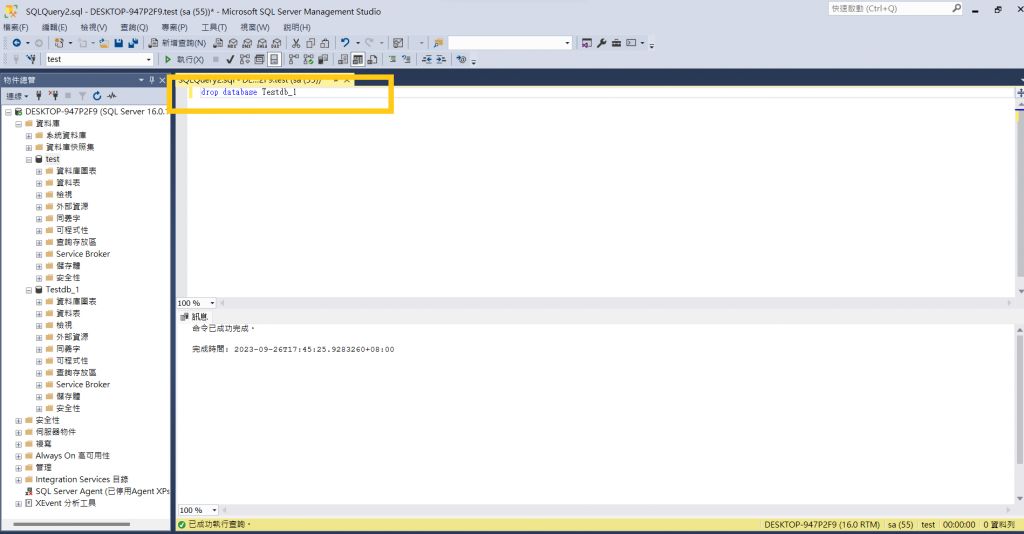The image size is (1024, 534).
Task: Click Object Explorer Connect plug icon
Action: 39,96
